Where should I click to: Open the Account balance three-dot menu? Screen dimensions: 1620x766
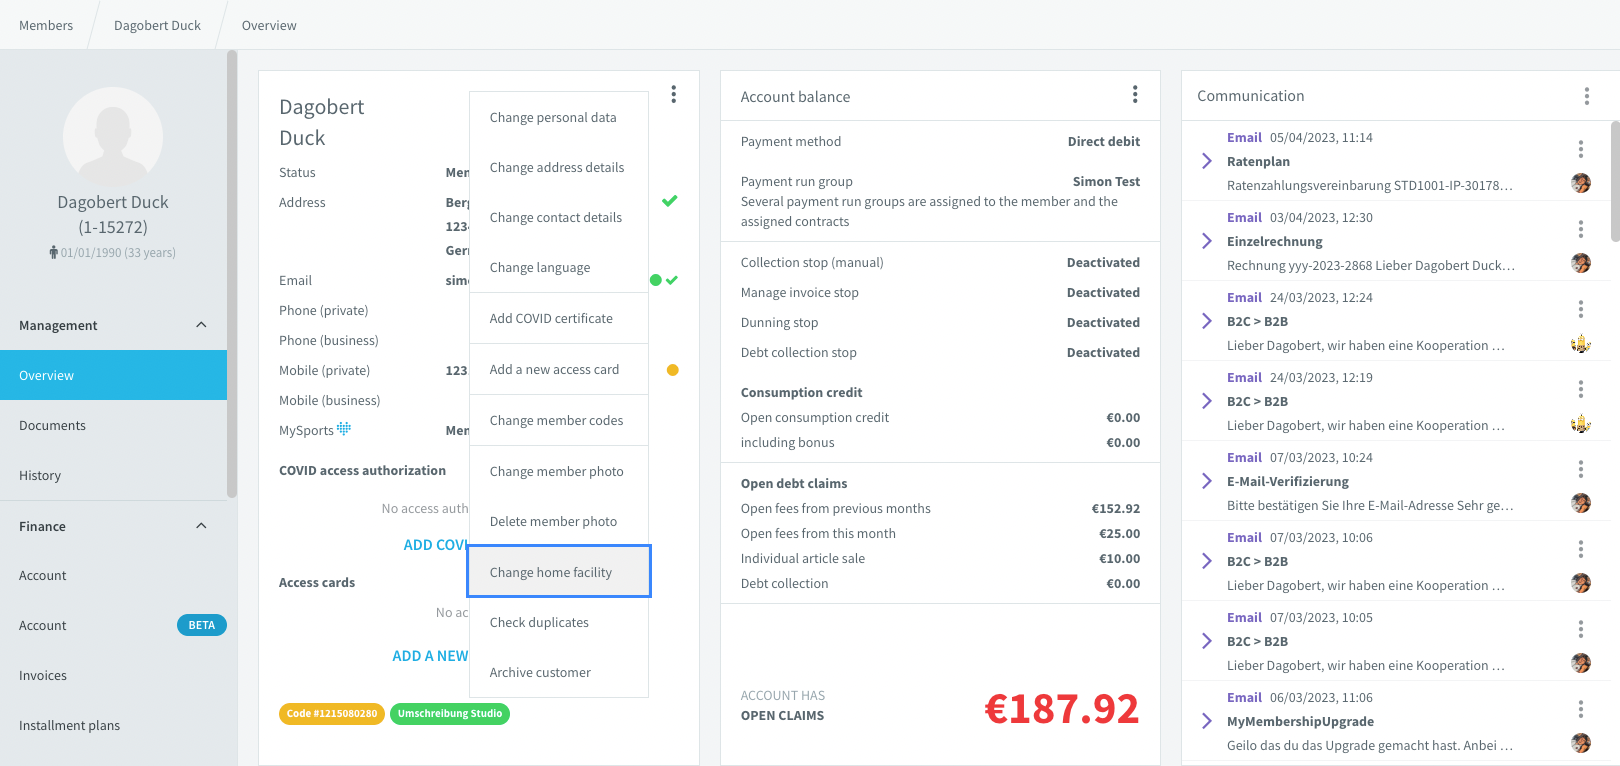click(x=1135, y=94)
